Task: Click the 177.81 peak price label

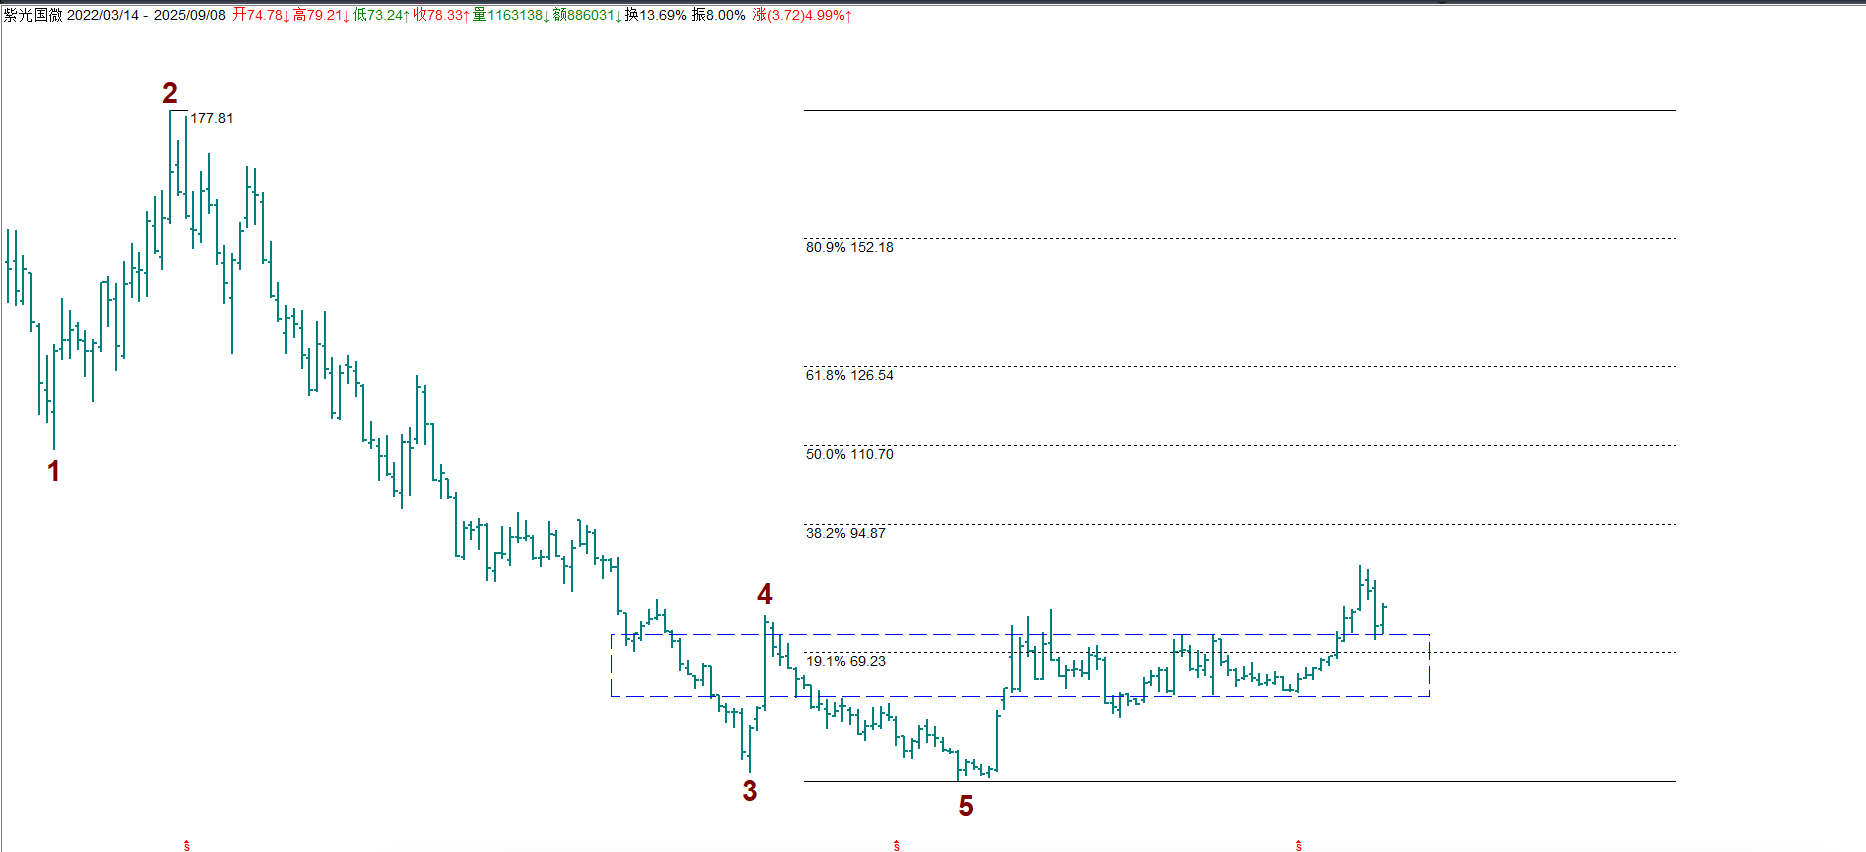Action: (212, 118)
